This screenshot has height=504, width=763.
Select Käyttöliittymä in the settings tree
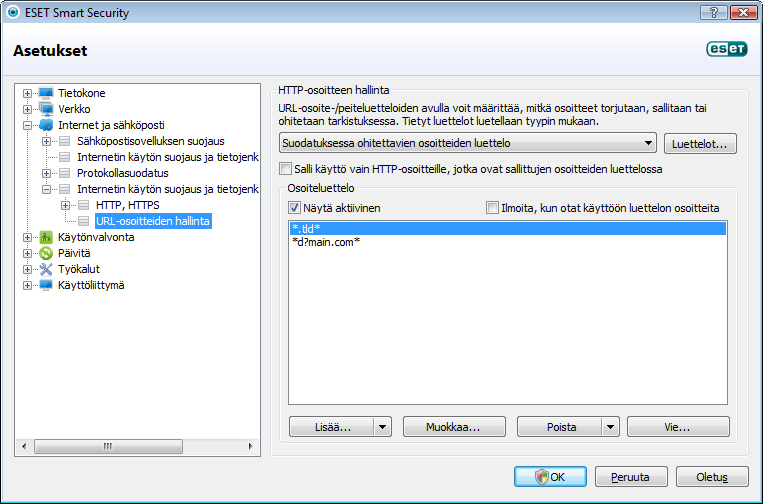coord(91,285)
